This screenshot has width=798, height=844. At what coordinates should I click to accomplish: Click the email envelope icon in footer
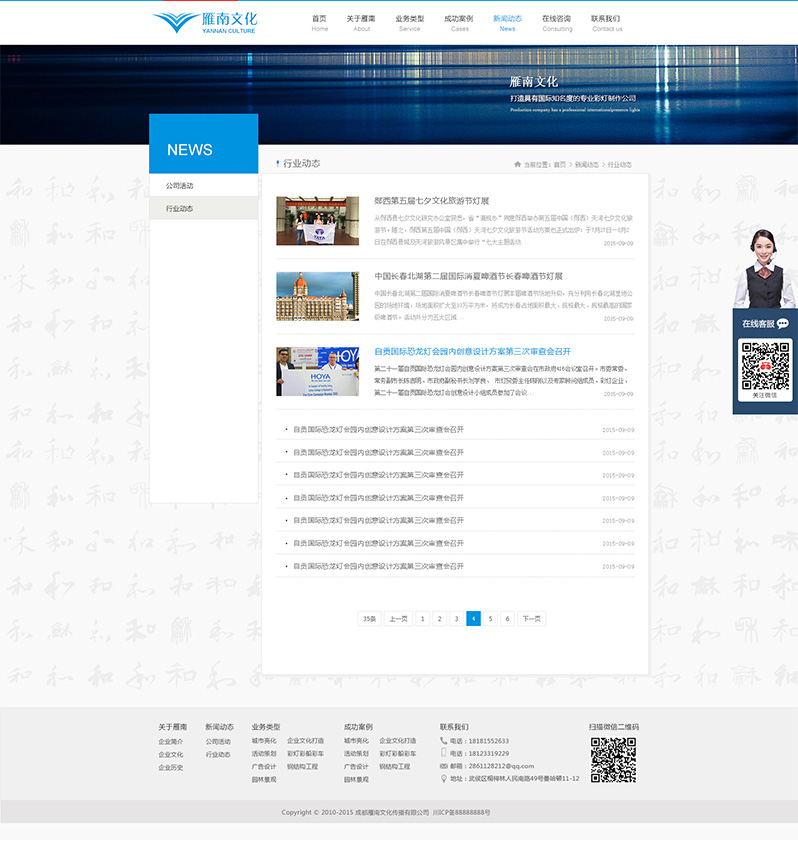(x=444, y=766)
